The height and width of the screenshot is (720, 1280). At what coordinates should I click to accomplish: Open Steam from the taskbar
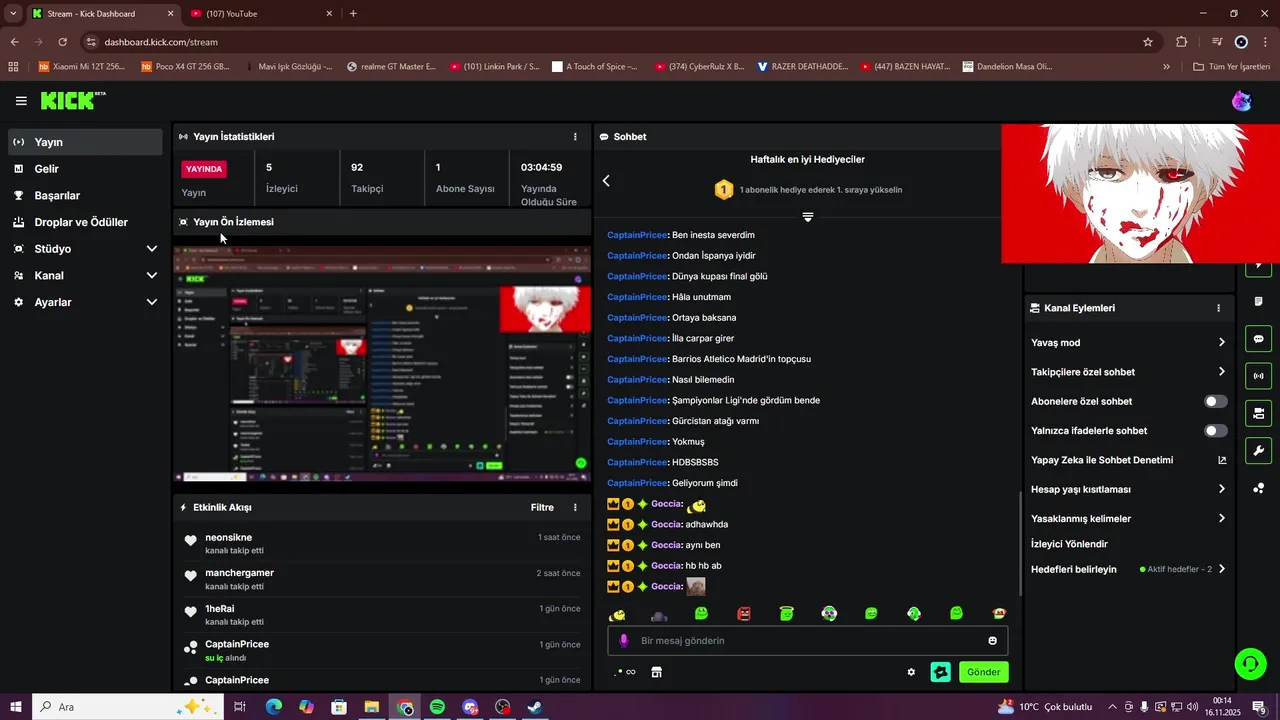535,707
